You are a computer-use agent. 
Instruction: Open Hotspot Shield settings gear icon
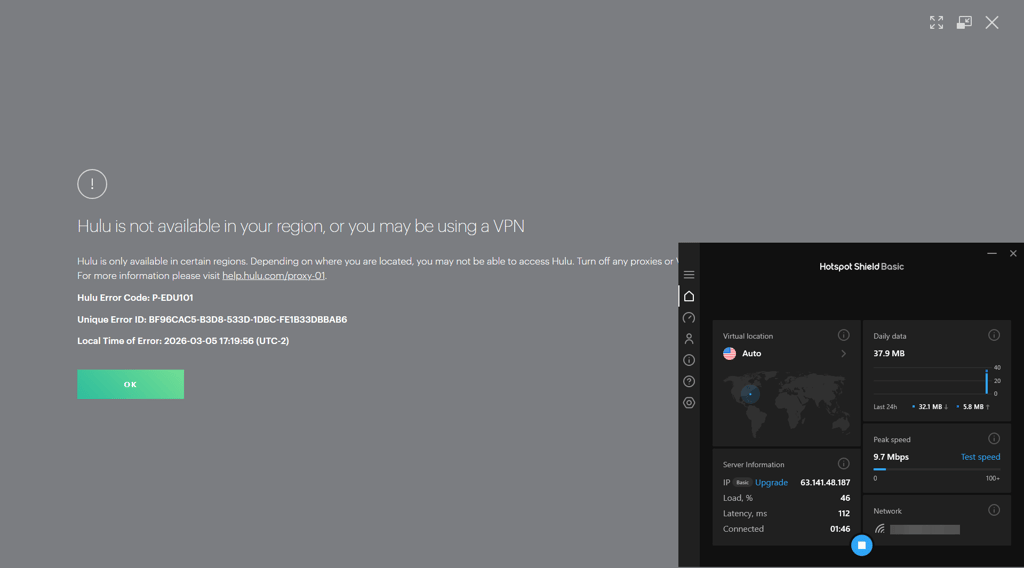(x=689, y=403)
